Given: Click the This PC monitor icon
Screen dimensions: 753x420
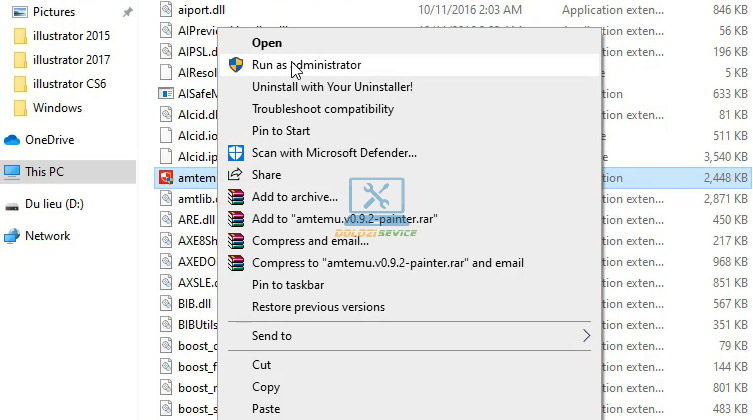Looking at the screenshot, I should (12, 171).
